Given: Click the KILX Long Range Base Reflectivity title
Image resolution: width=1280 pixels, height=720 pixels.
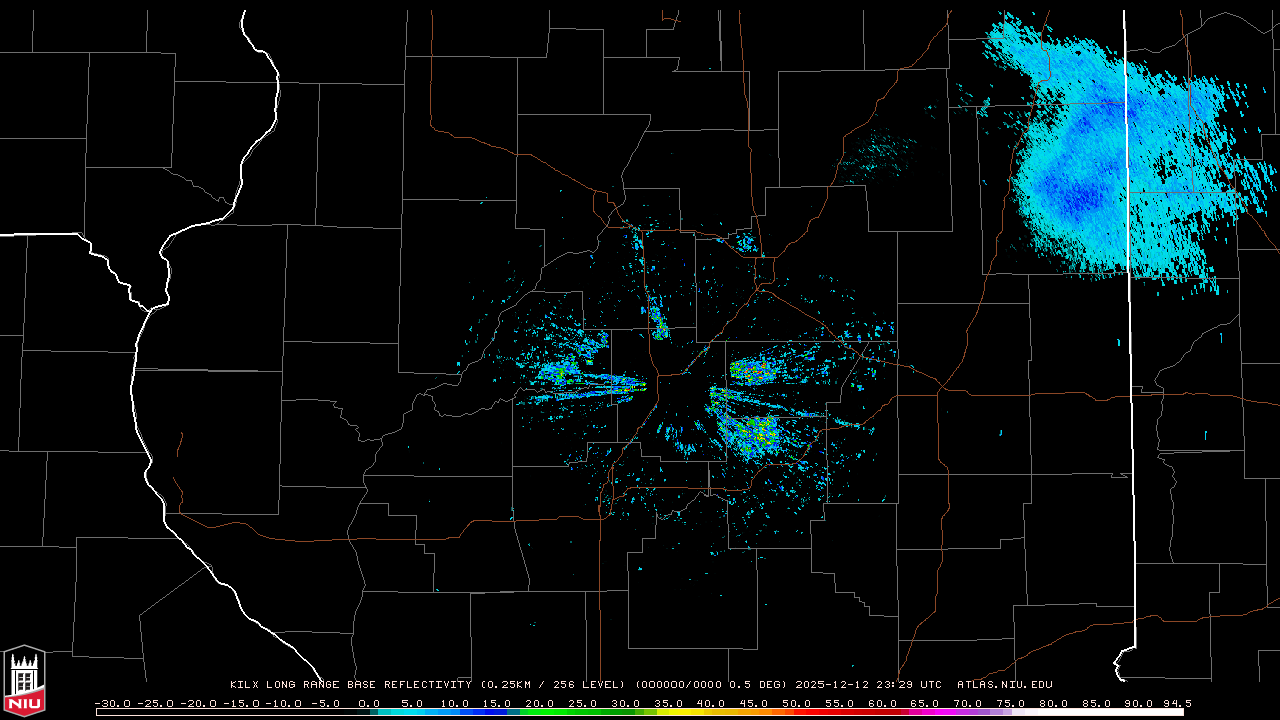Looking at the screenshot, I should click(x=350, y=685).
